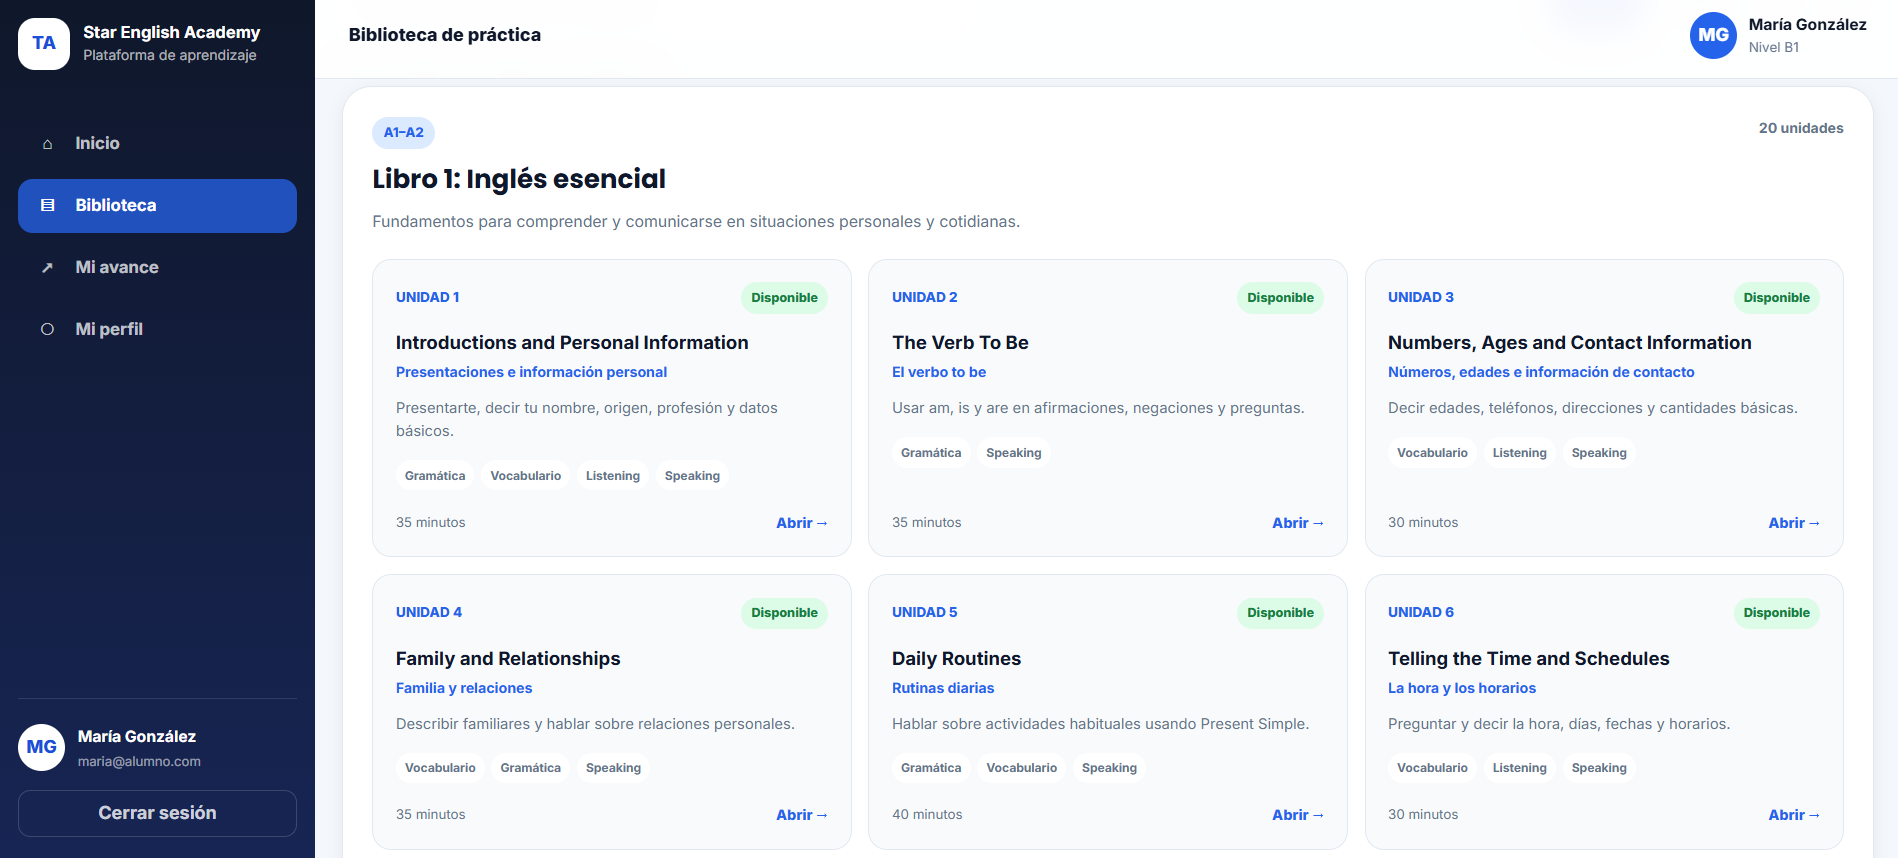The height and width of the screenshot is (858, 1898).
Task: Click the Biblioteca book icon in sidebar
Action: [47, 206]
